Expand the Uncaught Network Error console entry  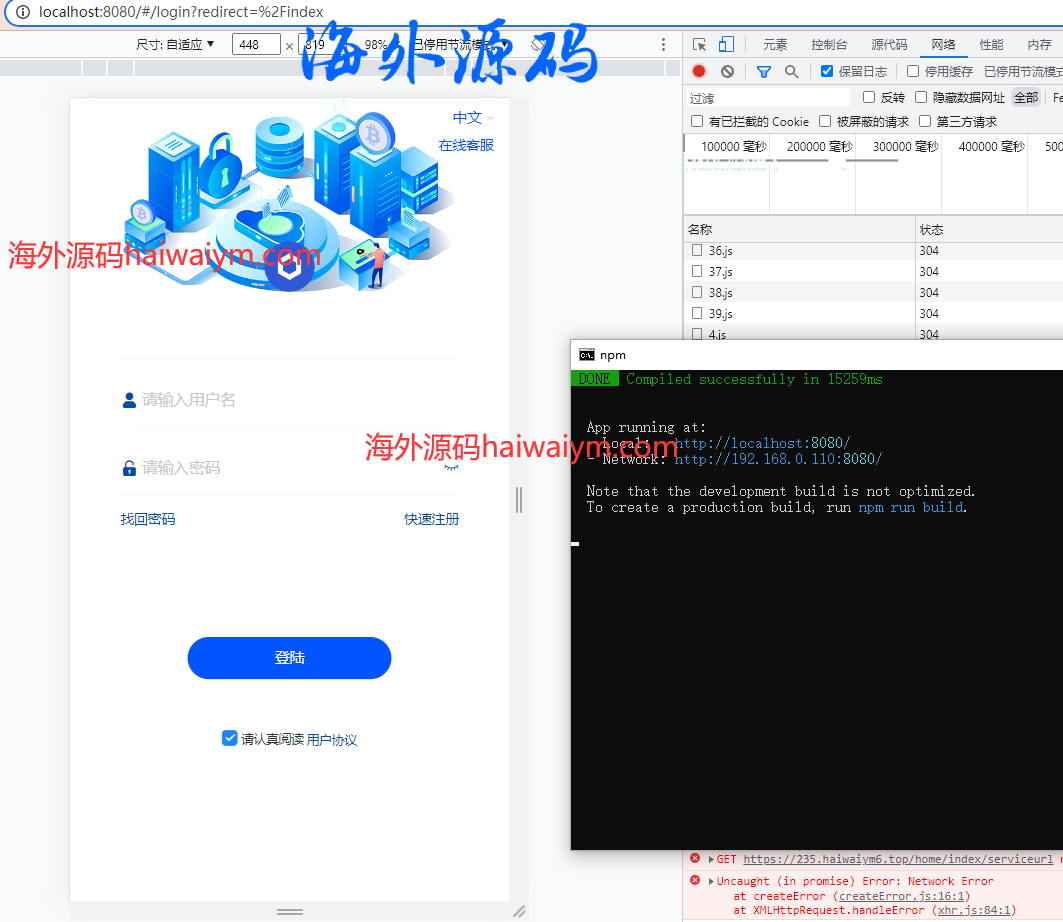click(x=710, y=881)
